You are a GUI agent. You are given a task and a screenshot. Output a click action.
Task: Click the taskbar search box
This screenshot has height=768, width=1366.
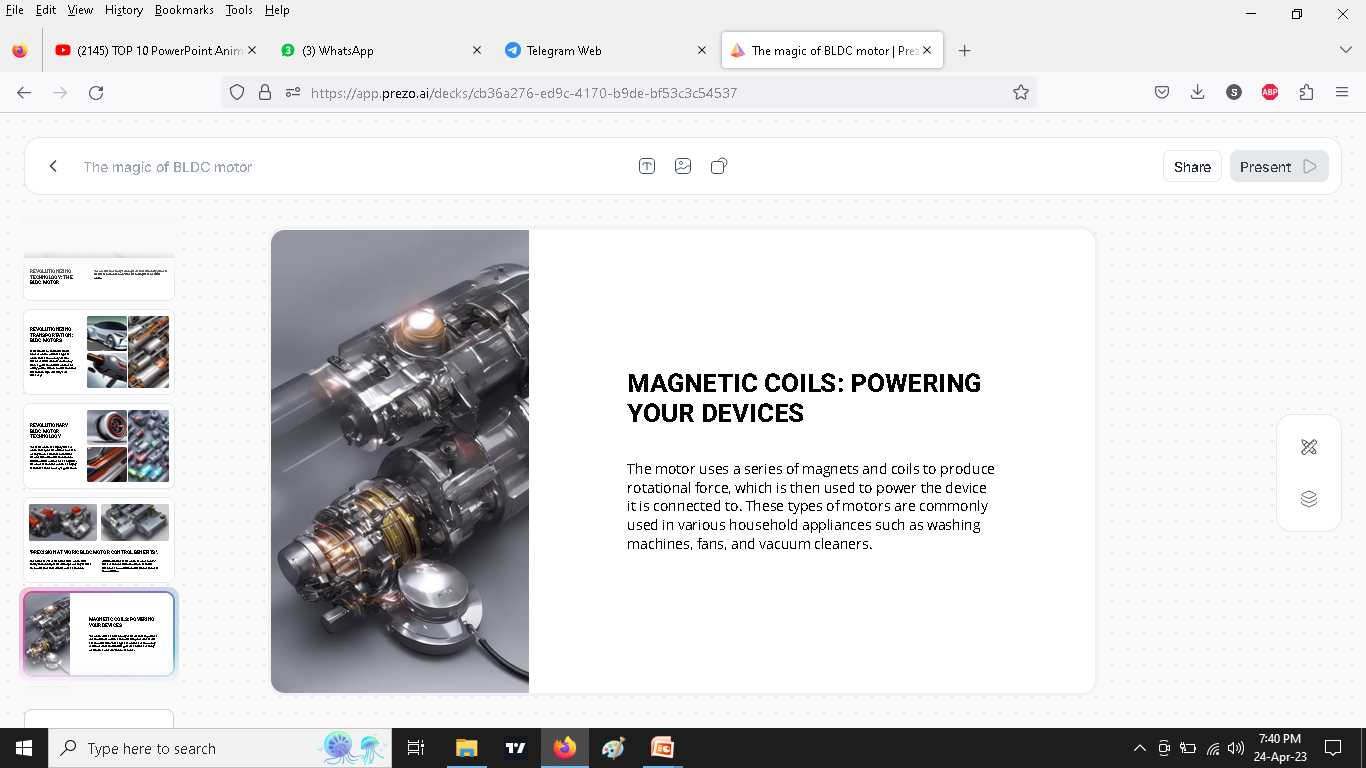click(220, 748)
